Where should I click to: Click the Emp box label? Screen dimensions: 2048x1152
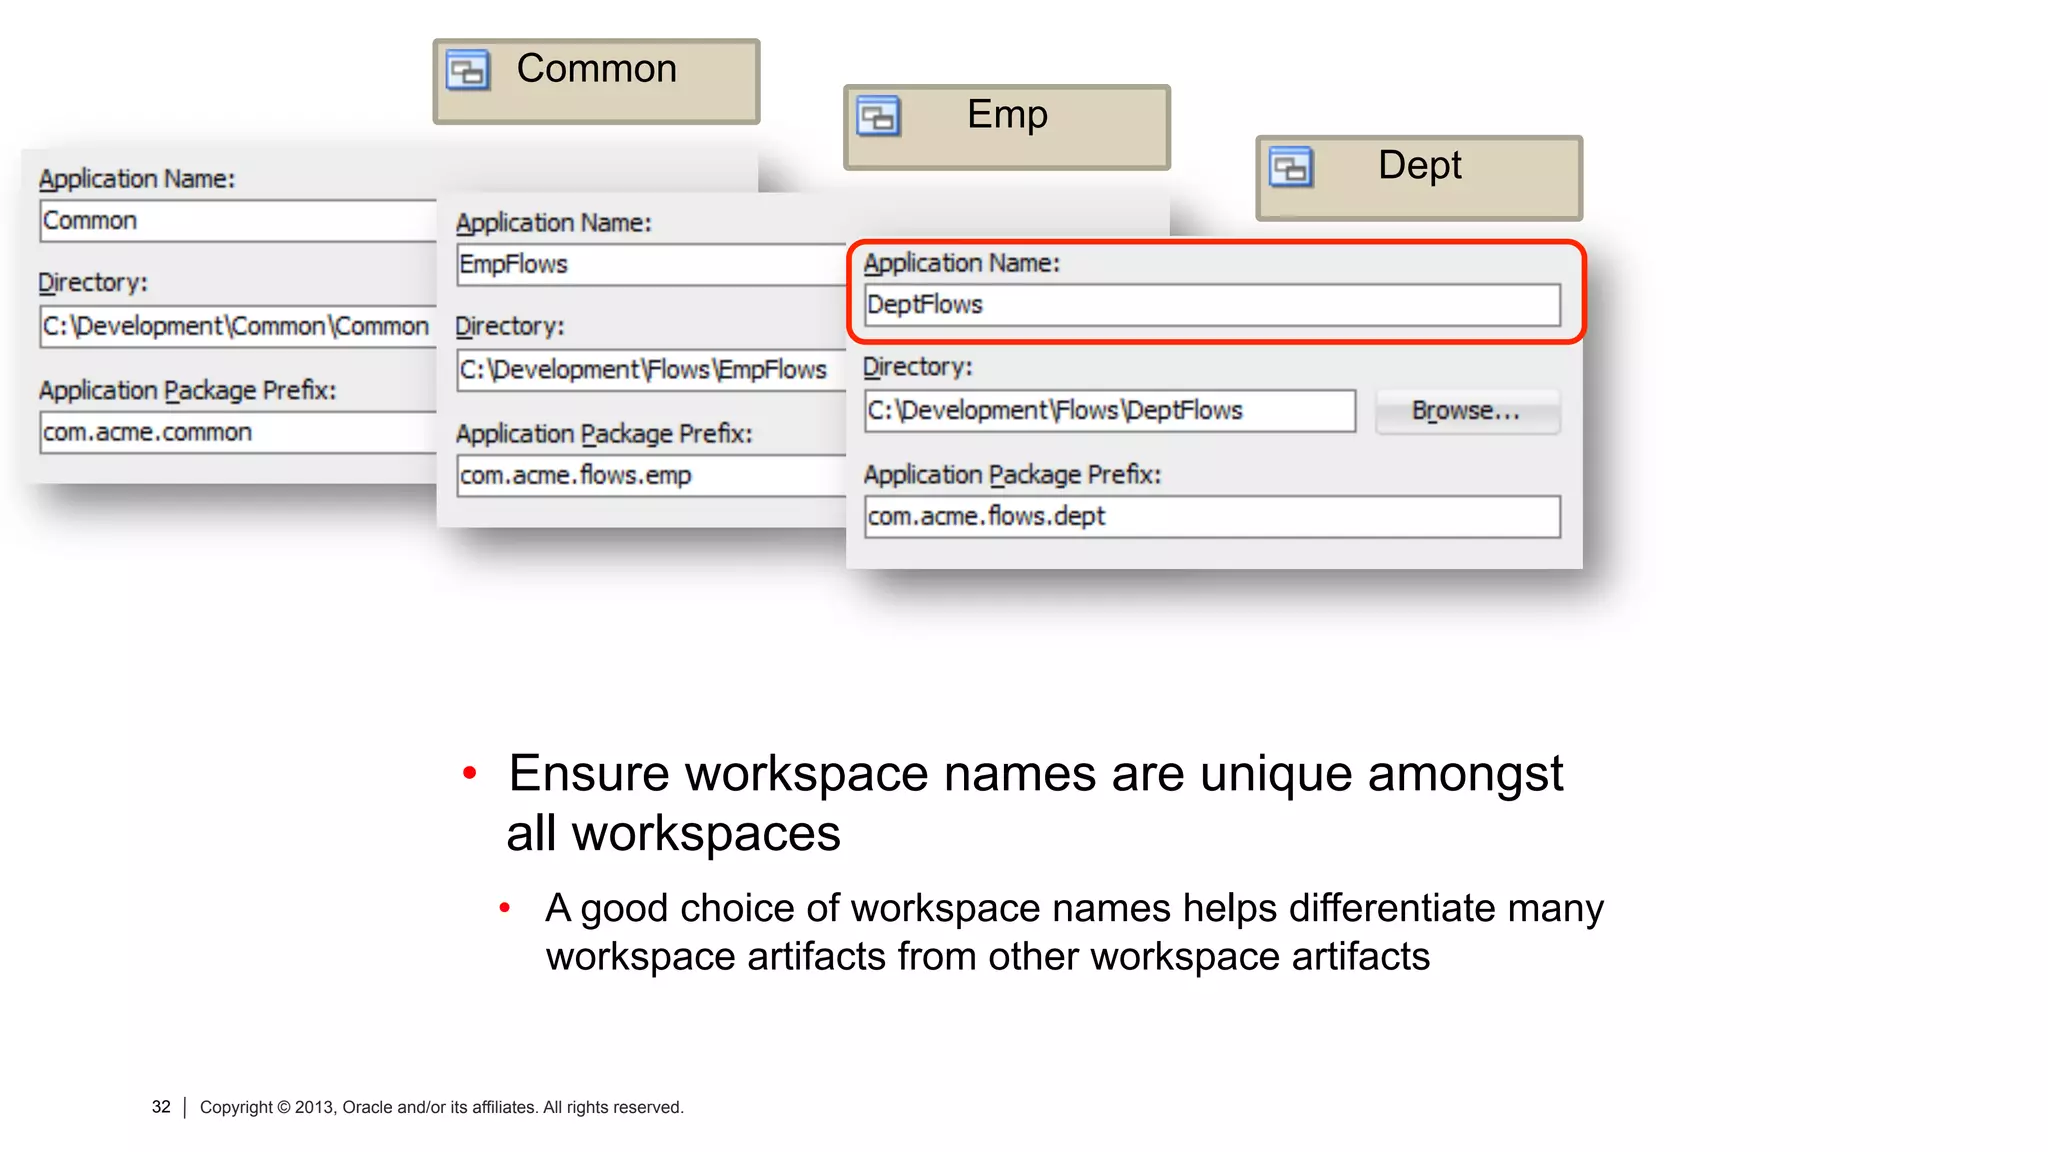pos(1007,115)
